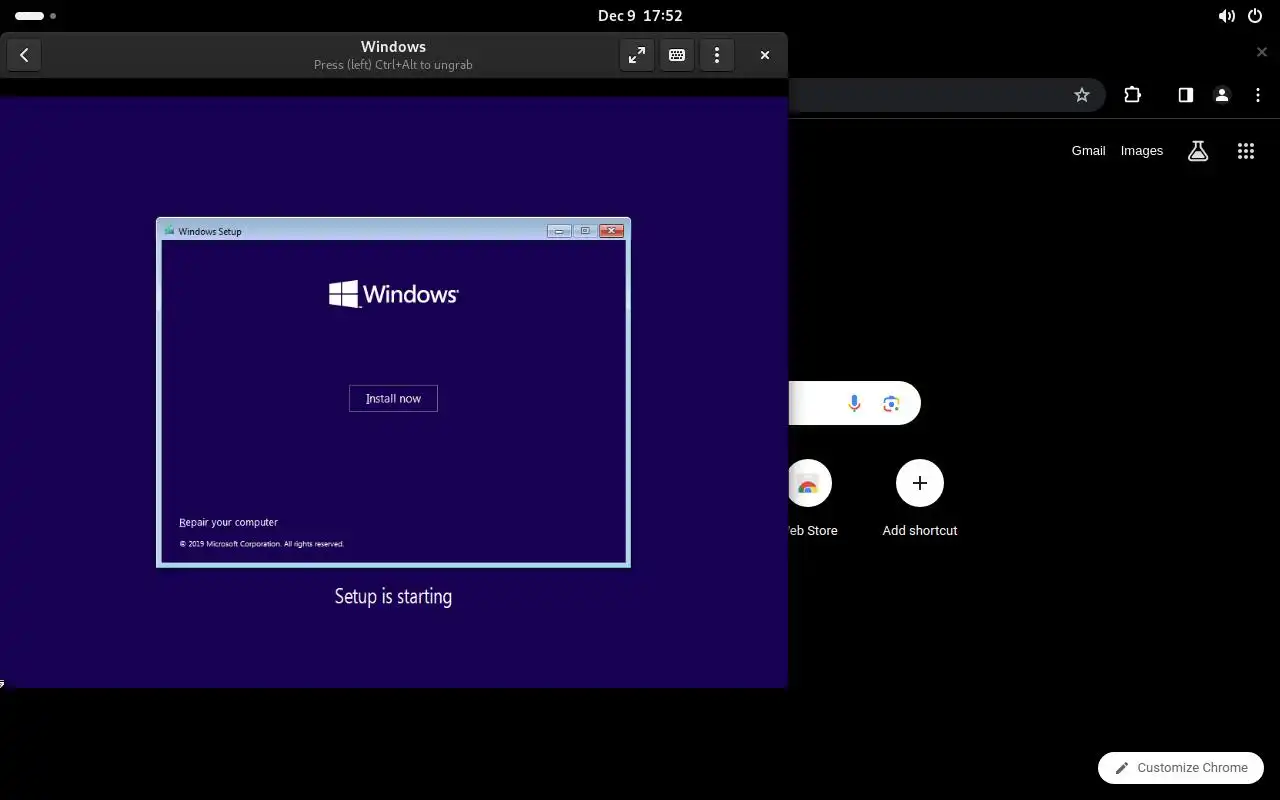This screenshot has height=800, width=1280.
Task: Maximize the Windows Setup dialog
Action: pyautogui.click(x=585, y=231)
